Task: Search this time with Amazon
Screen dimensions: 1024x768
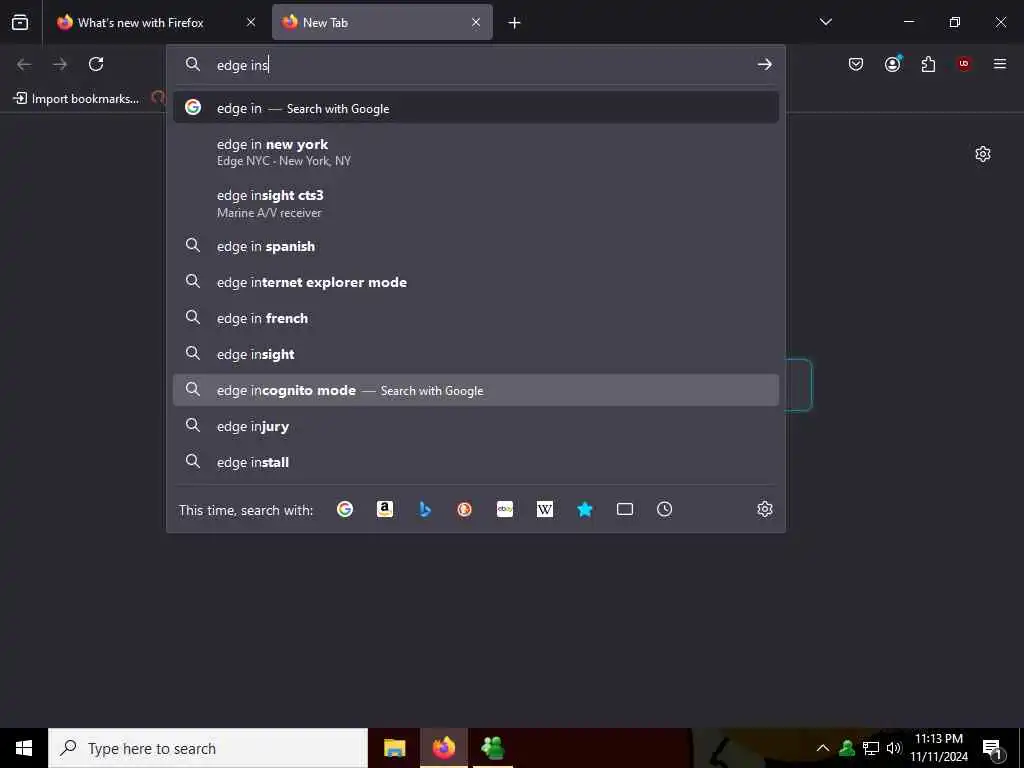Action: click(385, 509)
